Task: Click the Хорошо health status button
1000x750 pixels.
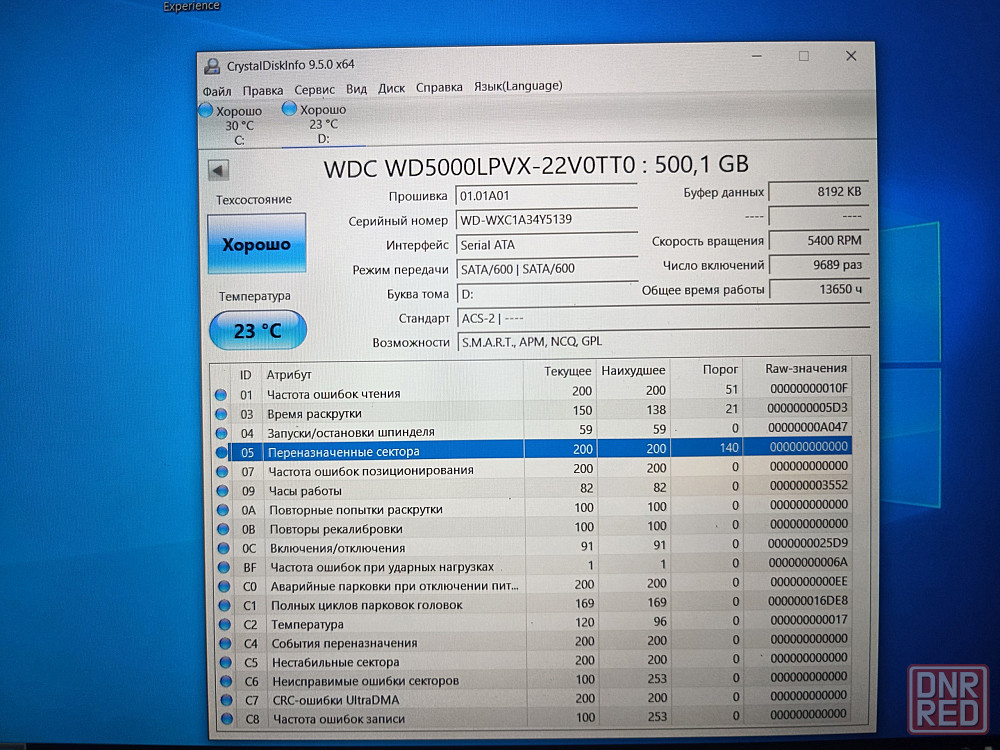Action: tap(256, 244)
